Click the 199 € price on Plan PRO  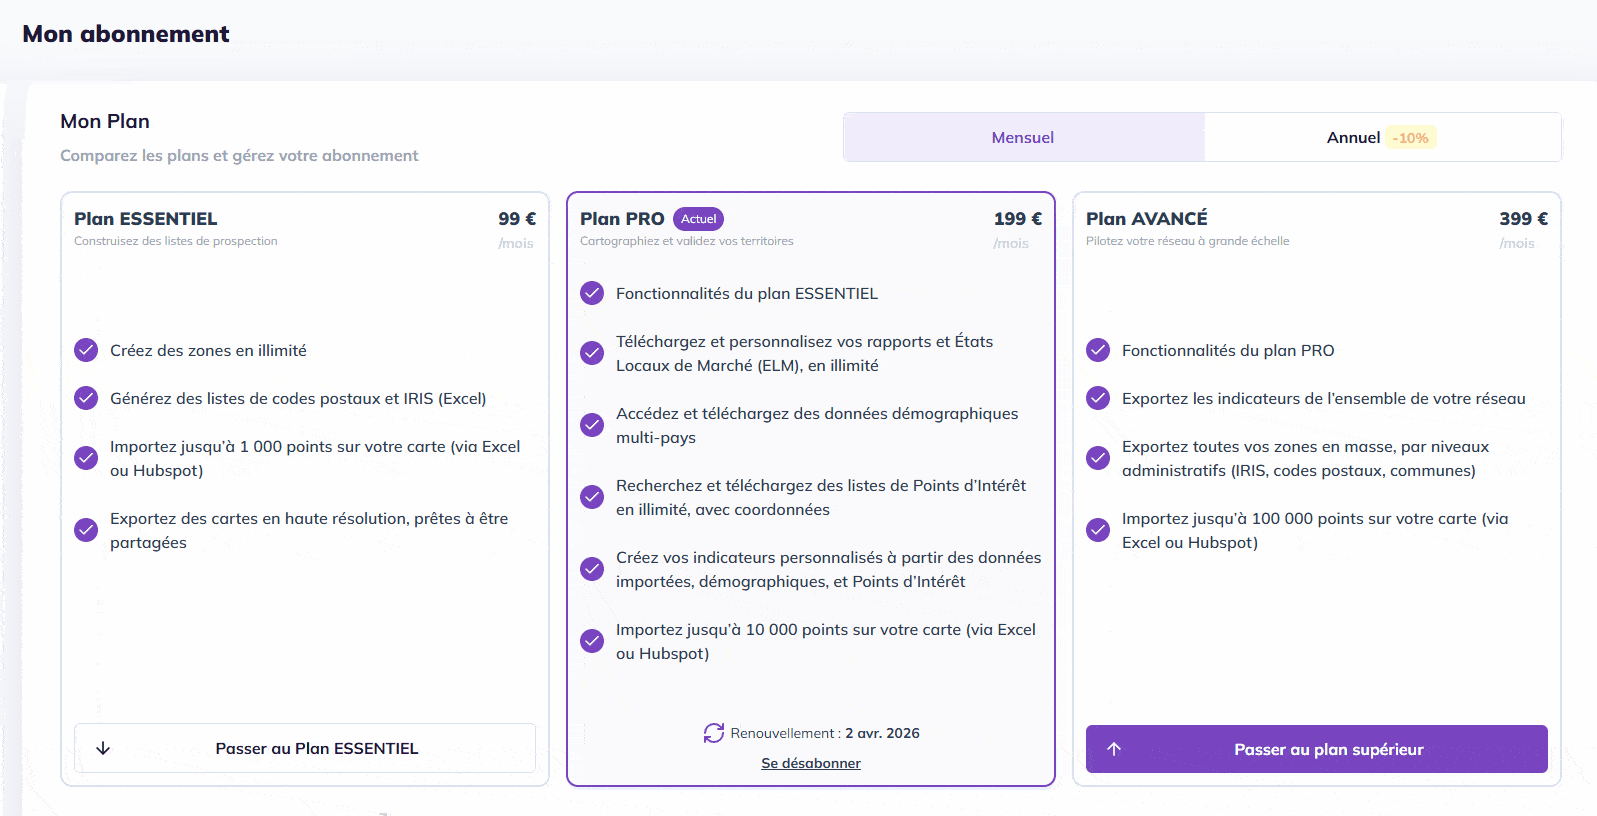pyautogui.click(x=1017, y=218)
